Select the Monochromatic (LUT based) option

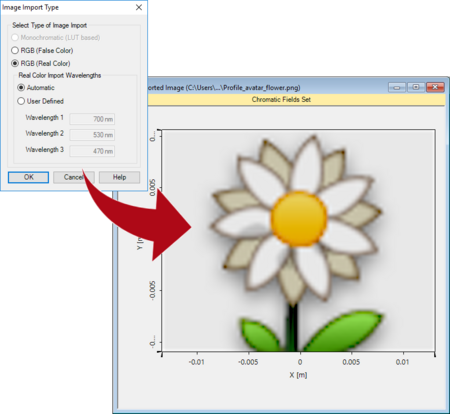(56, 37)
